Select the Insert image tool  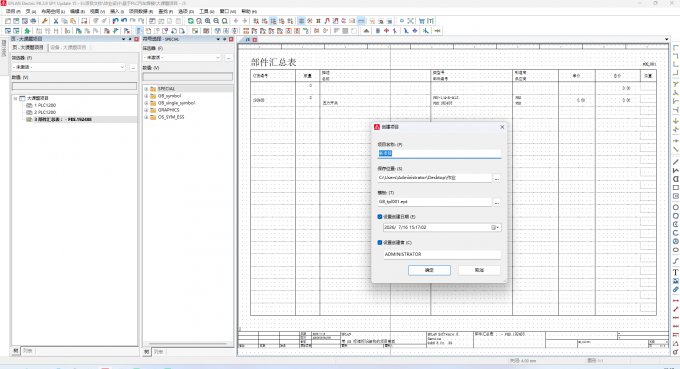coord(676,281)
